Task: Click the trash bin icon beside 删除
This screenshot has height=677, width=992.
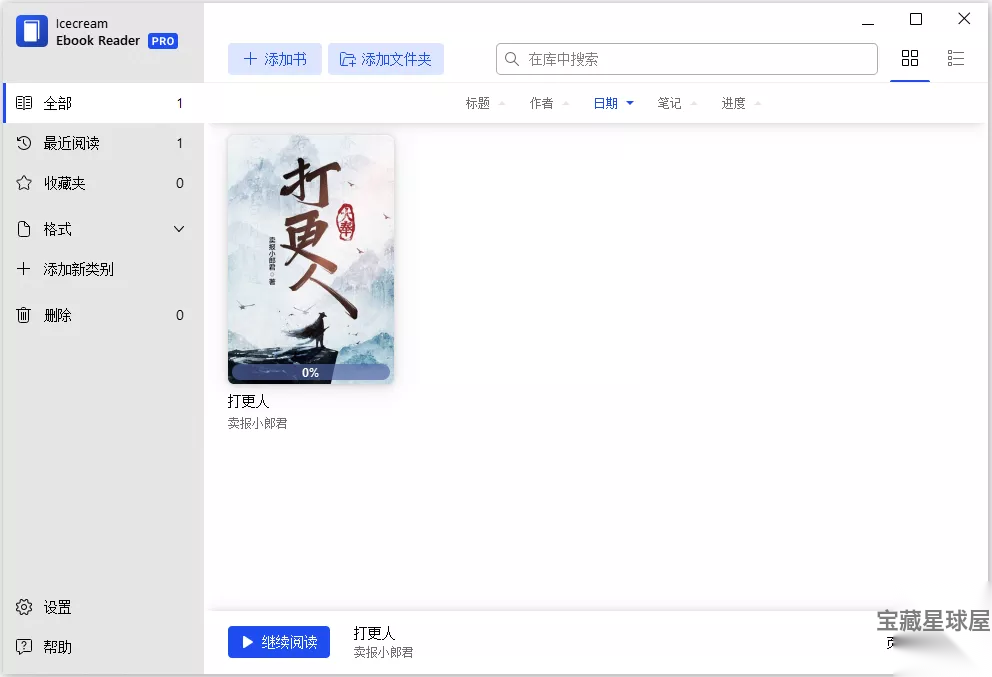Action: coord(23,315)
